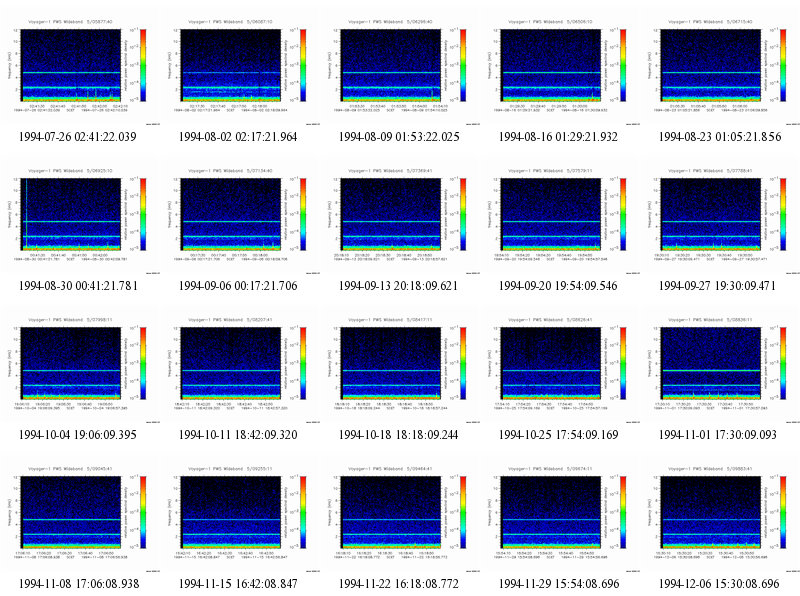The height and width of the screenshot is (596, 800).
Task: Click the caption text 1994-07-26 02:41:22.039
Action: [x=78, y=137]
